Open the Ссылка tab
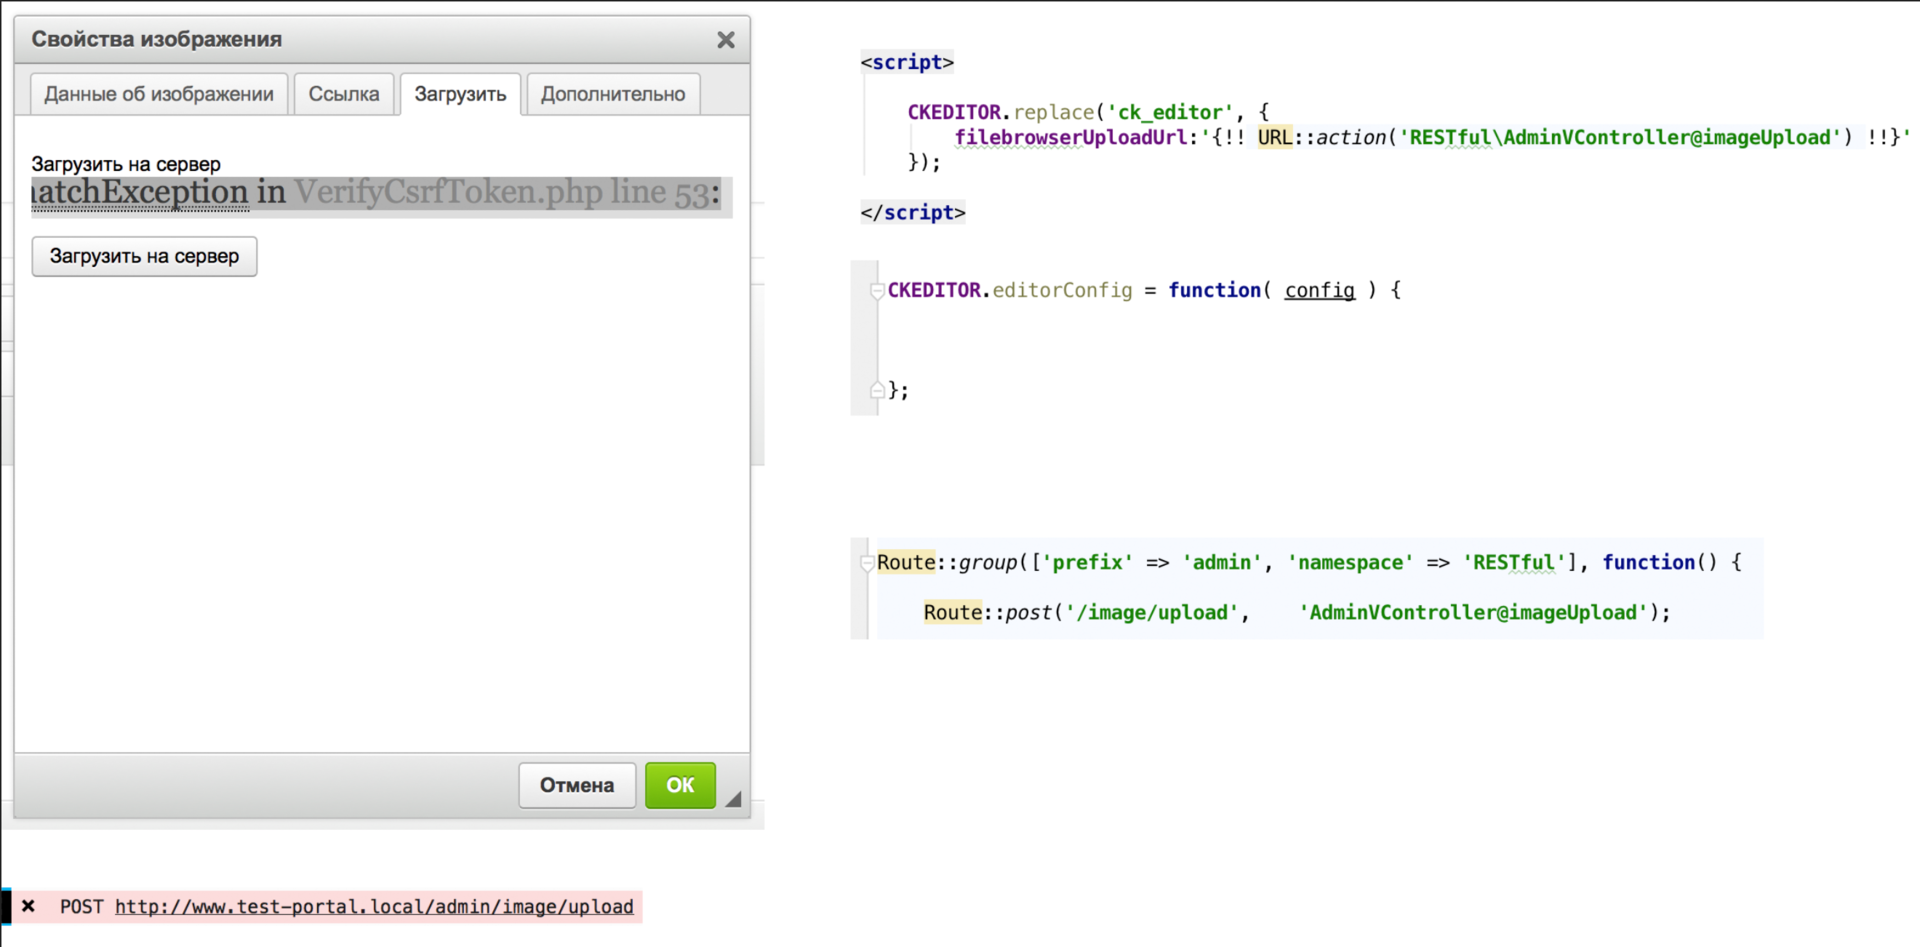1920x947 pixels. pos(344,94)
